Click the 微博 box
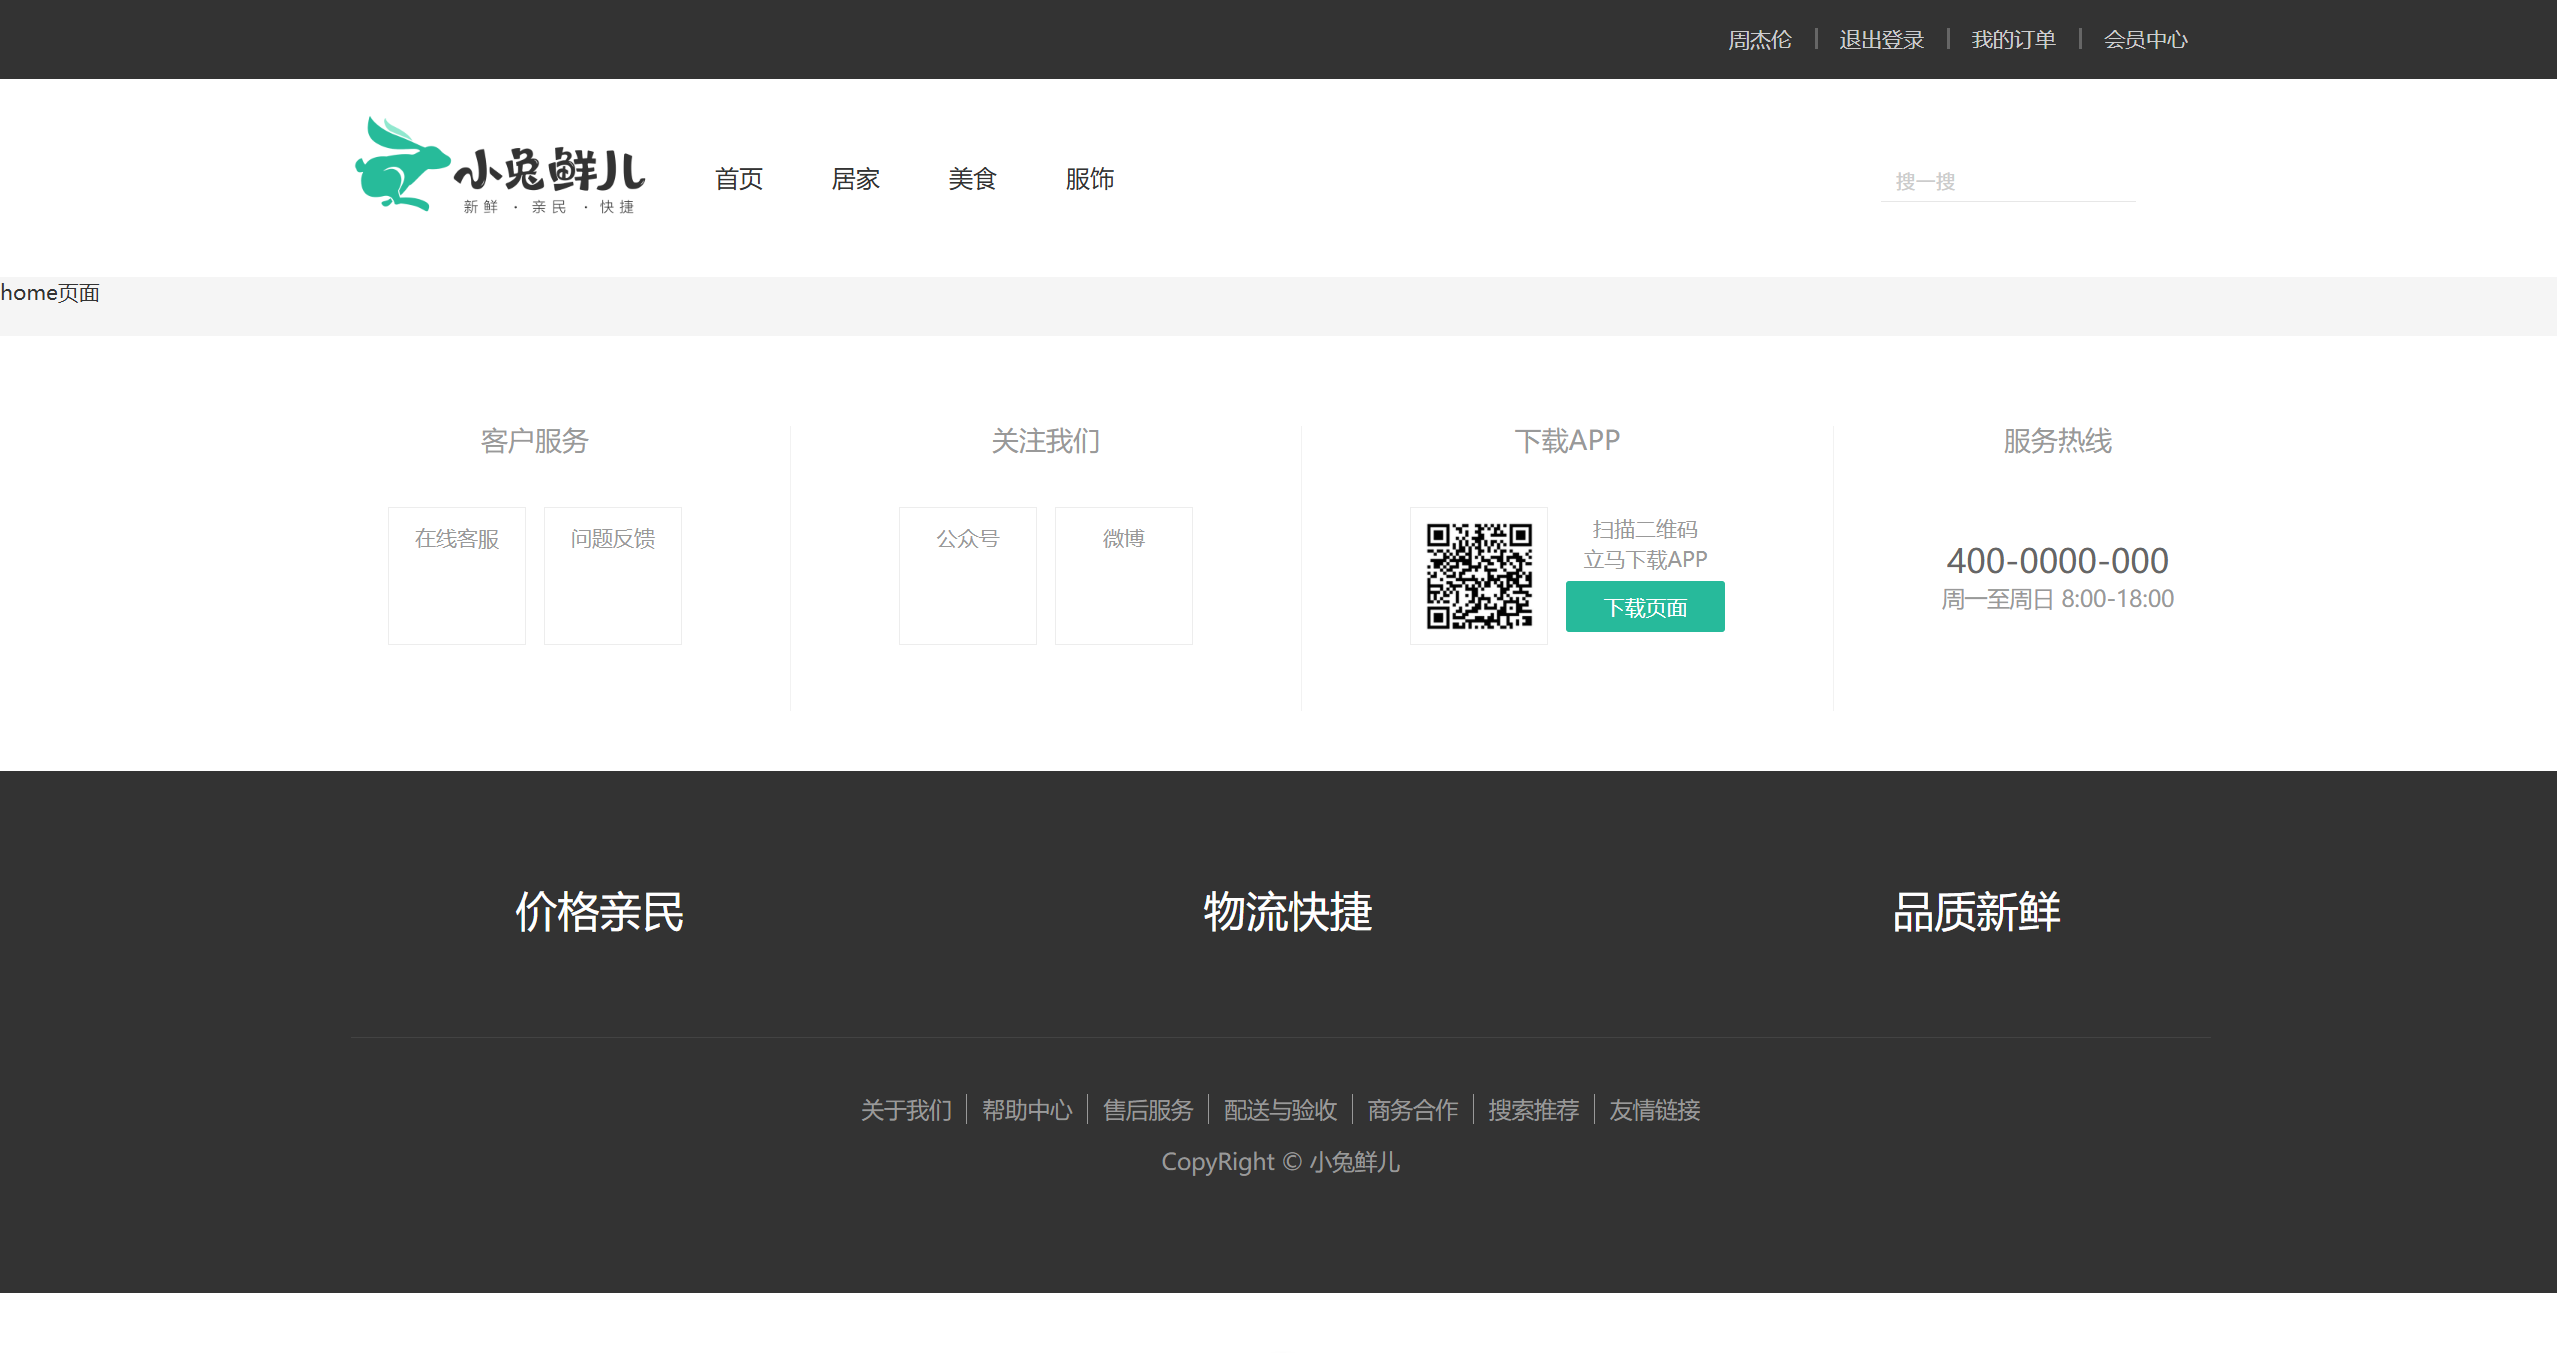 coord(1124,575)
